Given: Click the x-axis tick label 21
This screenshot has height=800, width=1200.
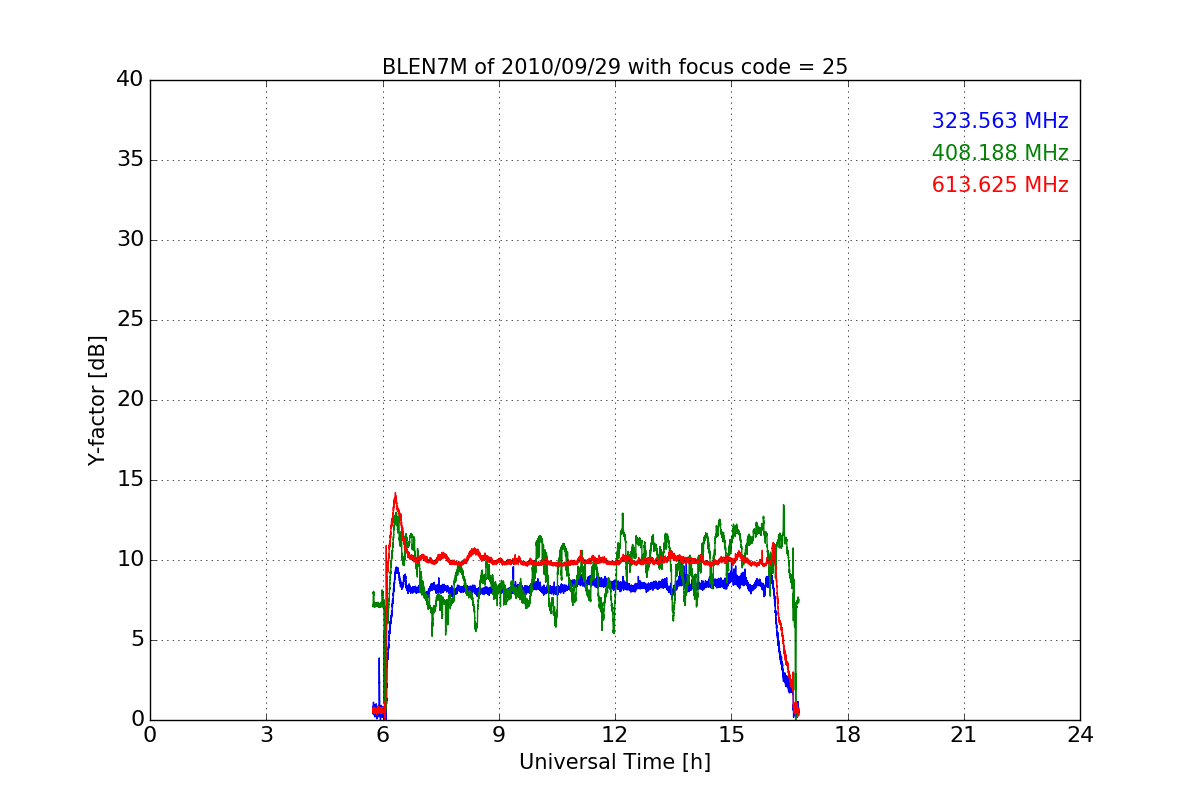Looking at the screenshot, I should pyautogui.click(x=964, y=735).
